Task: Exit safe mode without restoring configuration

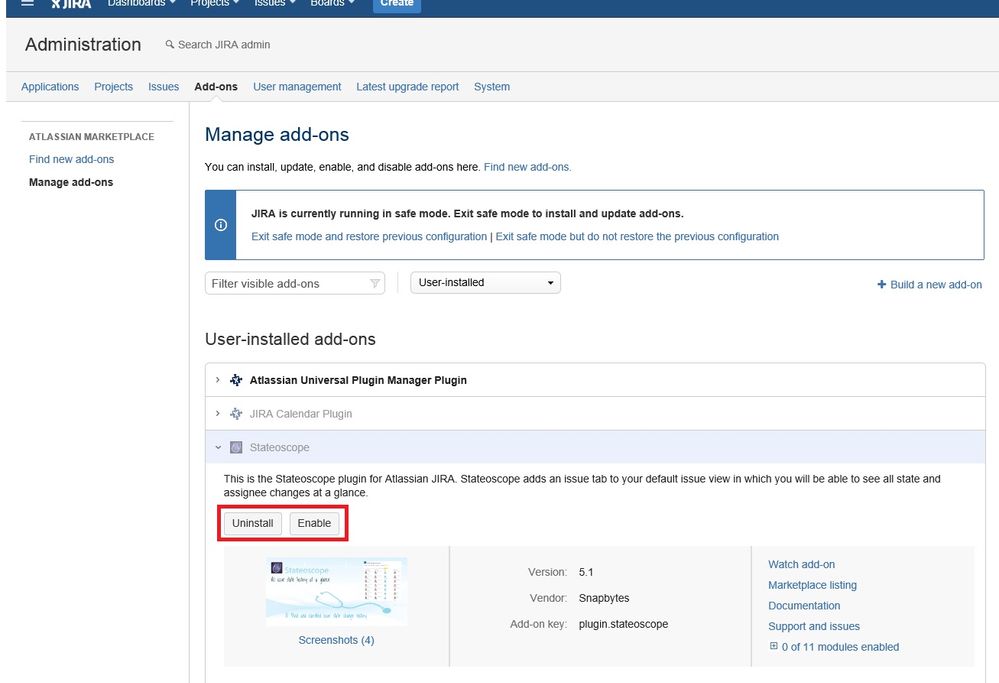Action: (637, 236)
